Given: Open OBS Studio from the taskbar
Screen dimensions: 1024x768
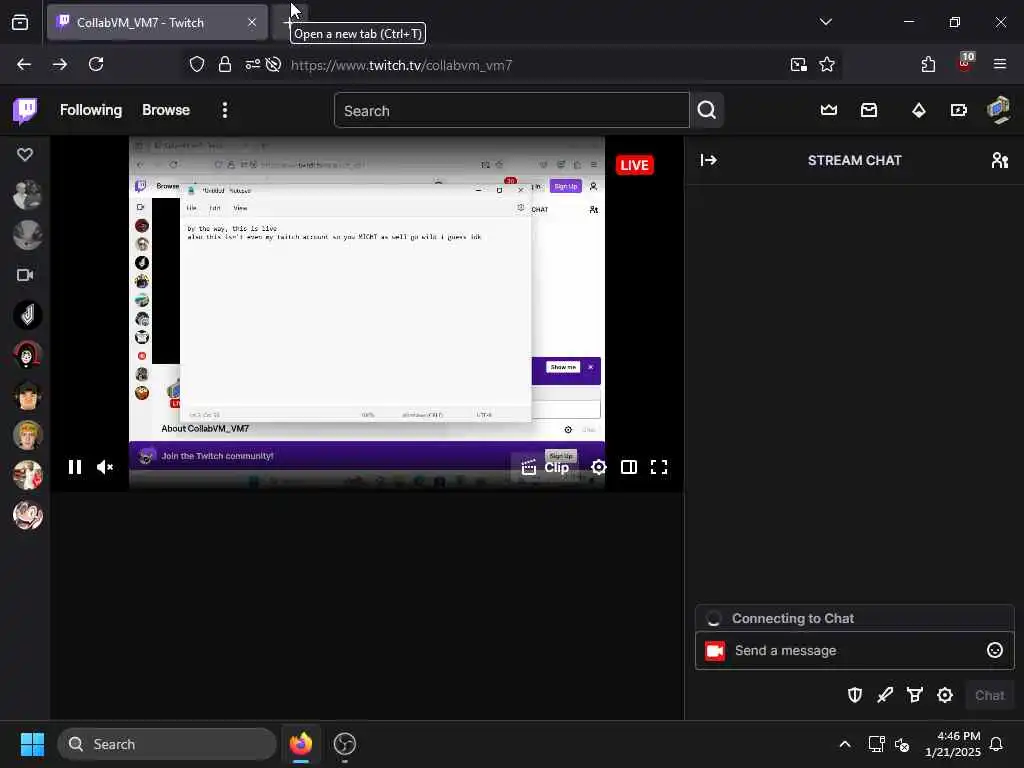Looking at the screenshot, I should click(x=345, y=744).
